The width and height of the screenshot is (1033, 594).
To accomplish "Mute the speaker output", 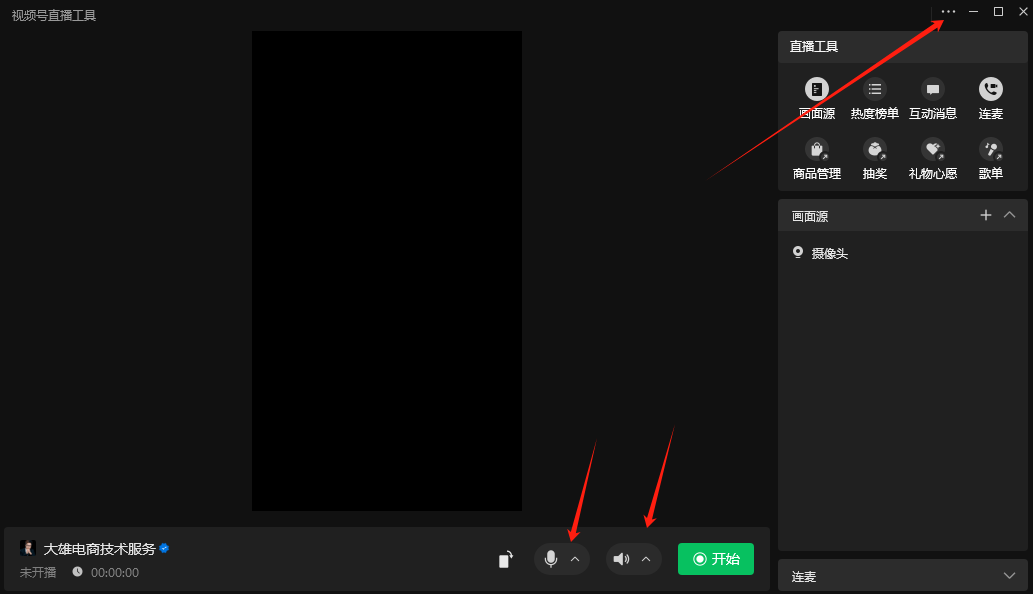I will [622, 559].
